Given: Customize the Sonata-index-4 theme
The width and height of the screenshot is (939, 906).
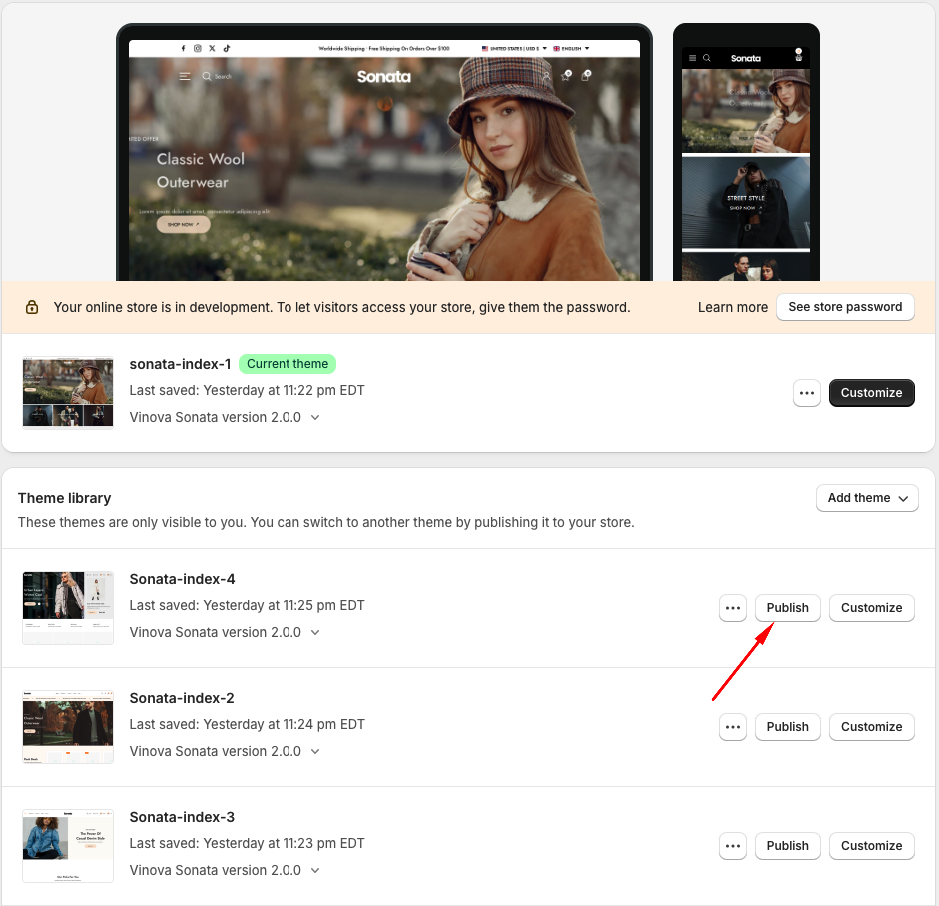Looking at the screenshot, I should pyautogui.click(x=871, y=608).
